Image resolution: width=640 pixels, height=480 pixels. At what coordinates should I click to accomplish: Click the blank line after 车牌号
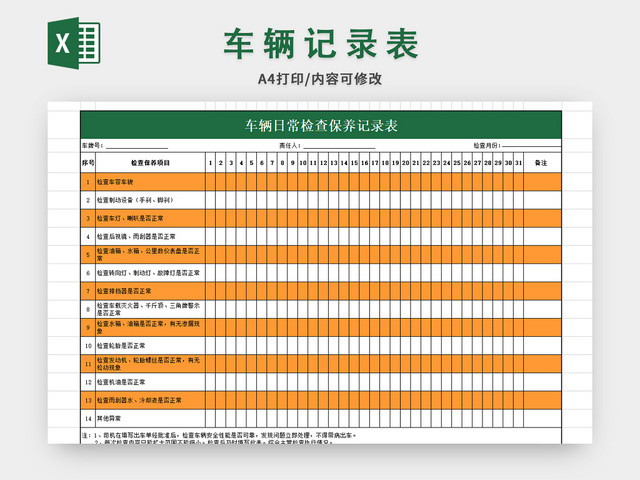[x=137, y=147]
